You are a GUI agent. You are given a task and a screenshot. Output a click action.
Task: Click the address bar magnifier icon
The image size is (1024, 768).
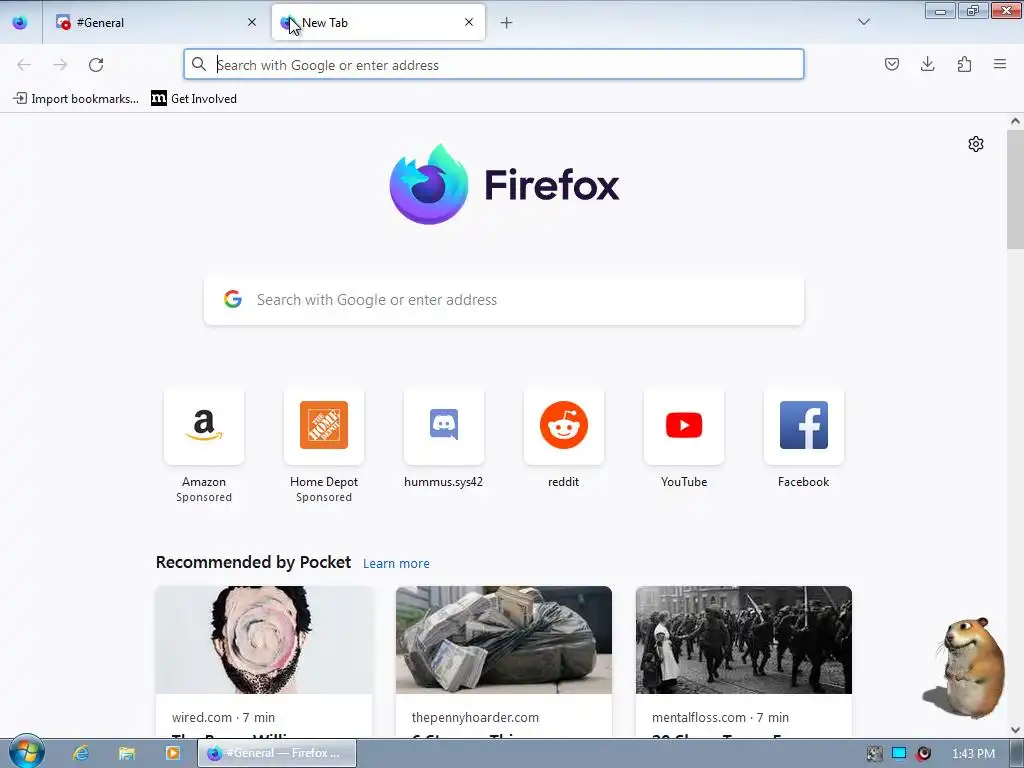click(x=199, y=64)
